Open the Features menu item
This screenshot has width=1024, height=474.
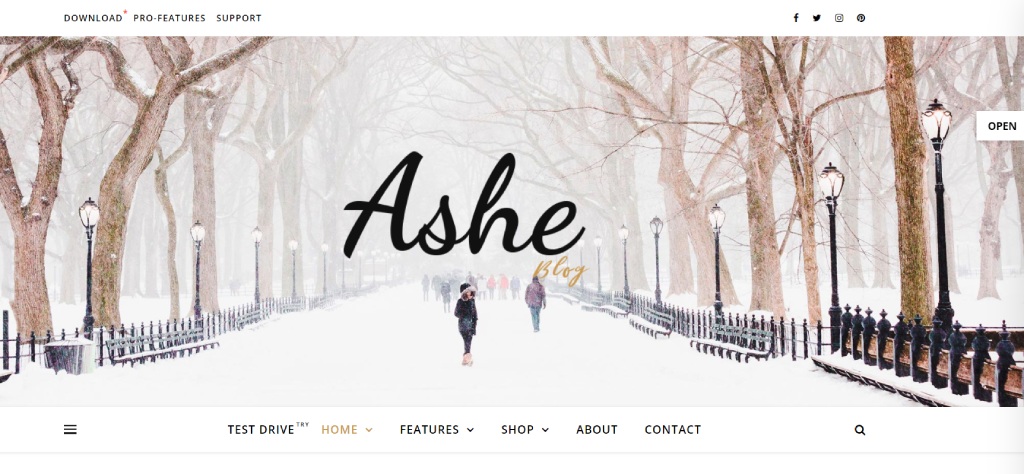429,430
